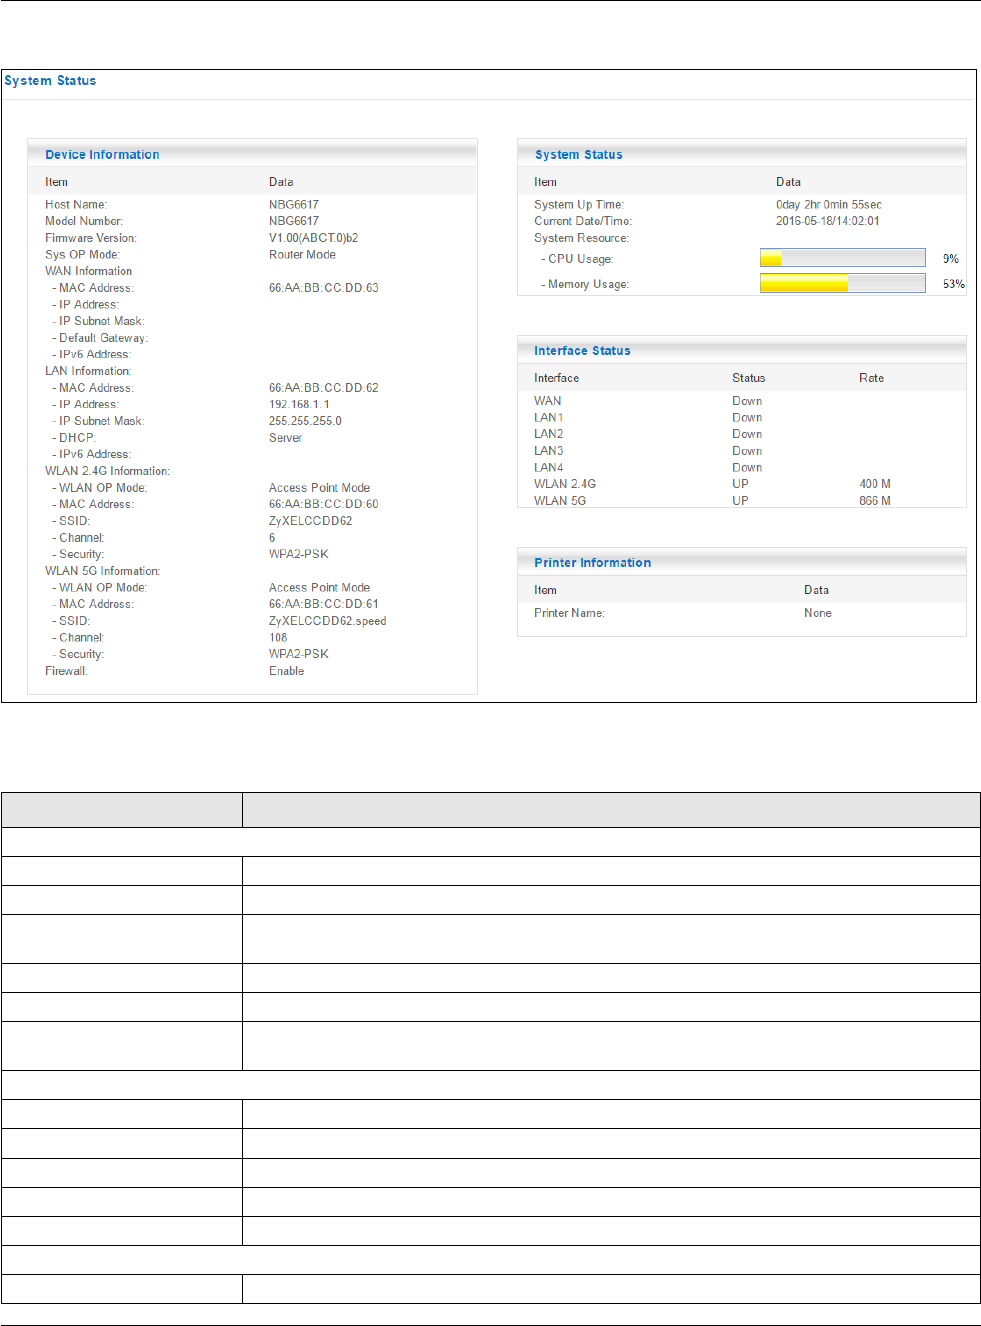This screenshot has width=981, height=1326.
Task: Select uptime value 0day 2hr 0min 55sec
Action: 829,204
